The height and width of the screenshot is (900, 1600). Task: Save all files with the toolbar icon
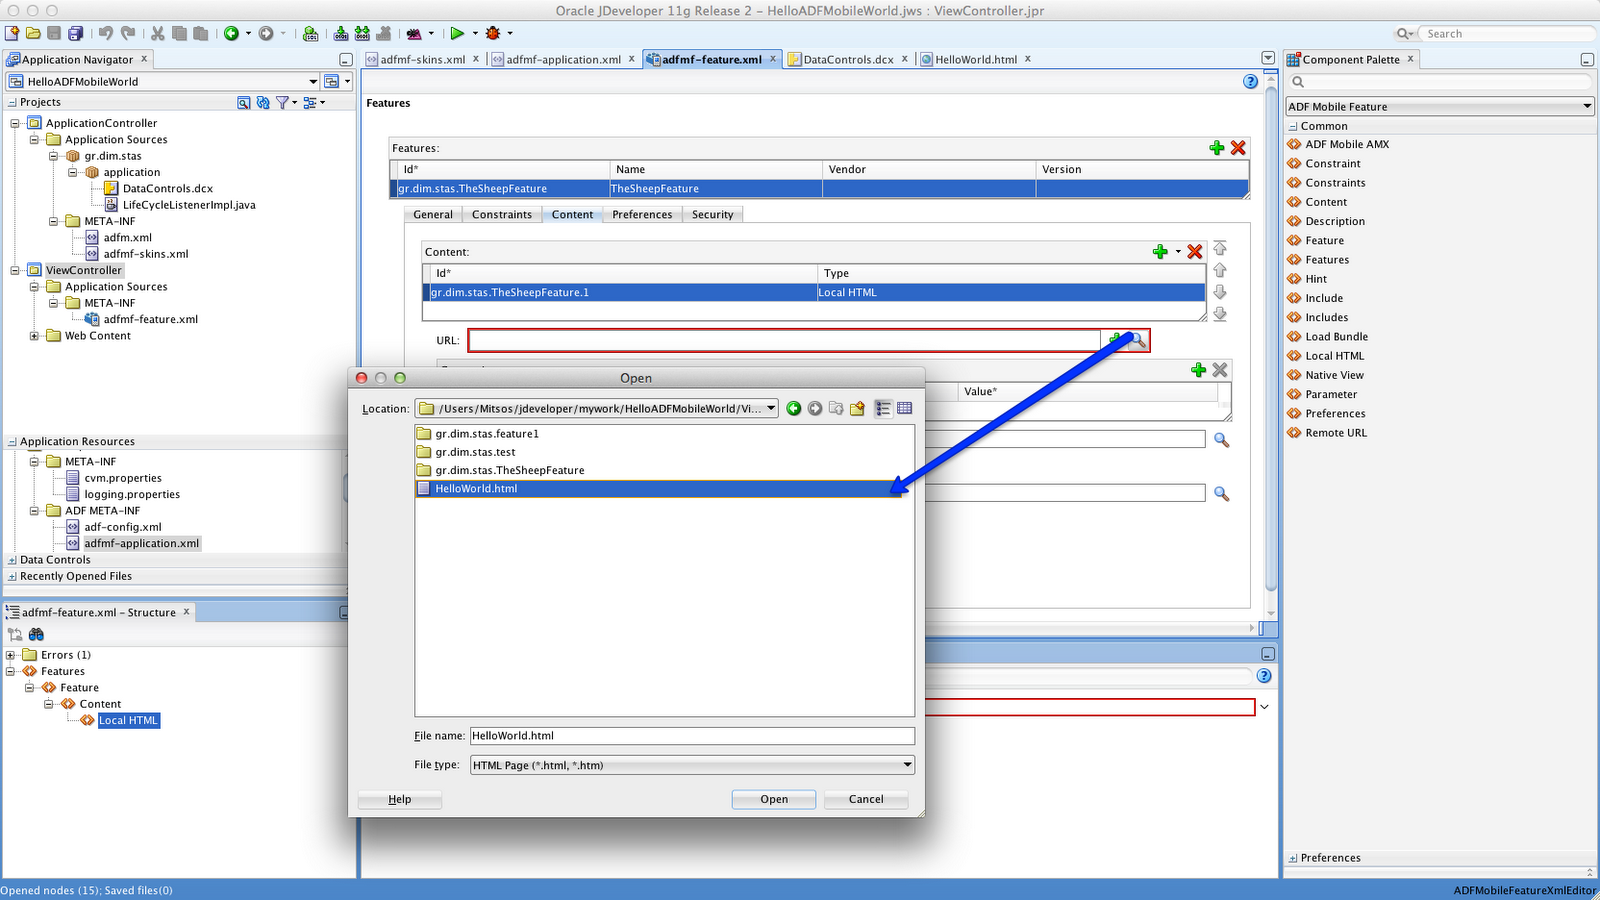[74, 33]
